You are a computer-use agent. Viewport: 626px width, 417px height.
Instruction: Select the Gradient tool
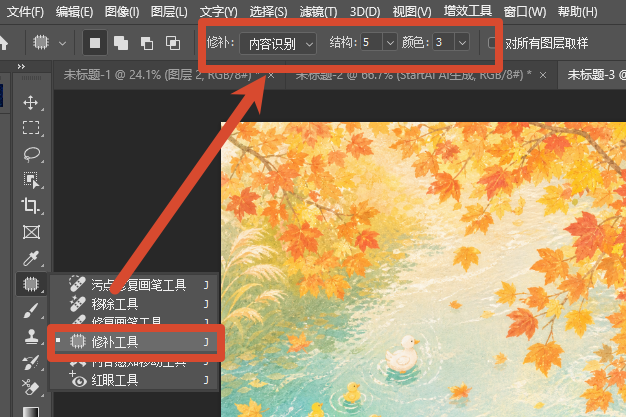coord(31,411)
